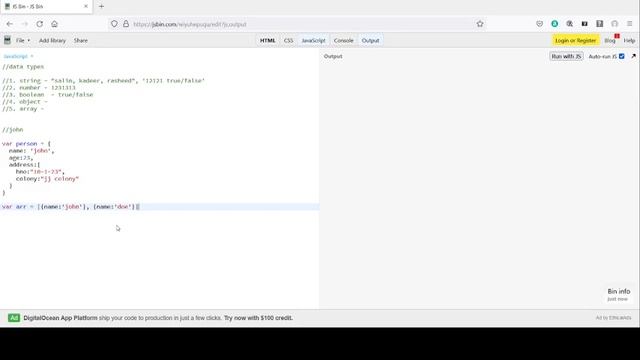Toggle the Output panel tab

(371, 40)
